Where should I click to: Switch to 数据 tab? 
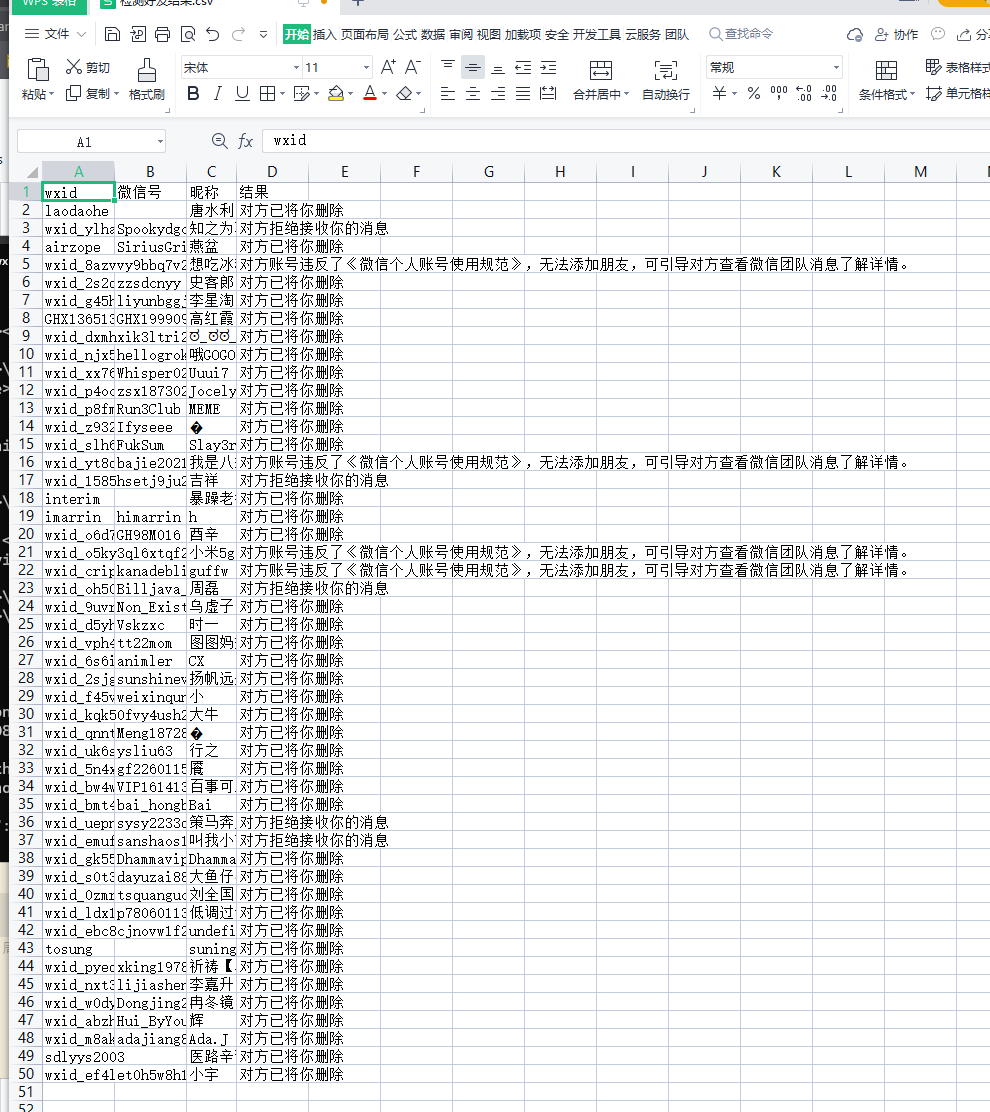(433, 34)
